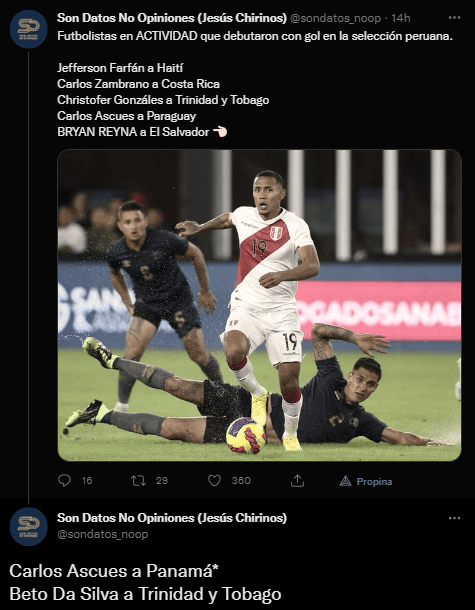Open the Son Datos No Opiniones name in top tweet
475x610 pixels.
click(x=172, y=18)
